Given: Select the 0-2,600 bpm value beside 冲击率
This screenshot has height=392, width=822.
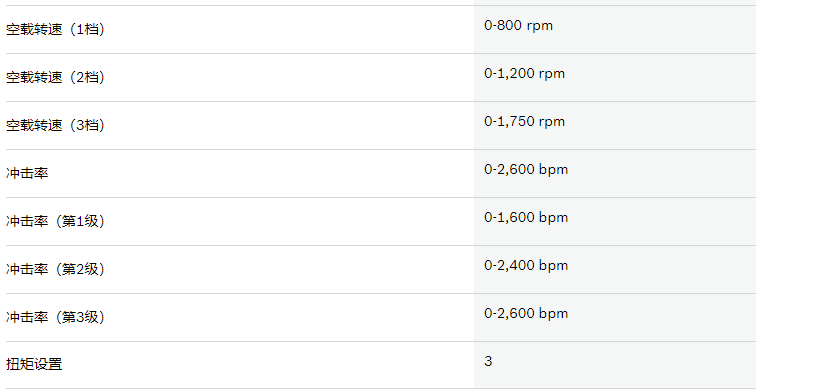Looking at the screenshot, I should (526, 169).
